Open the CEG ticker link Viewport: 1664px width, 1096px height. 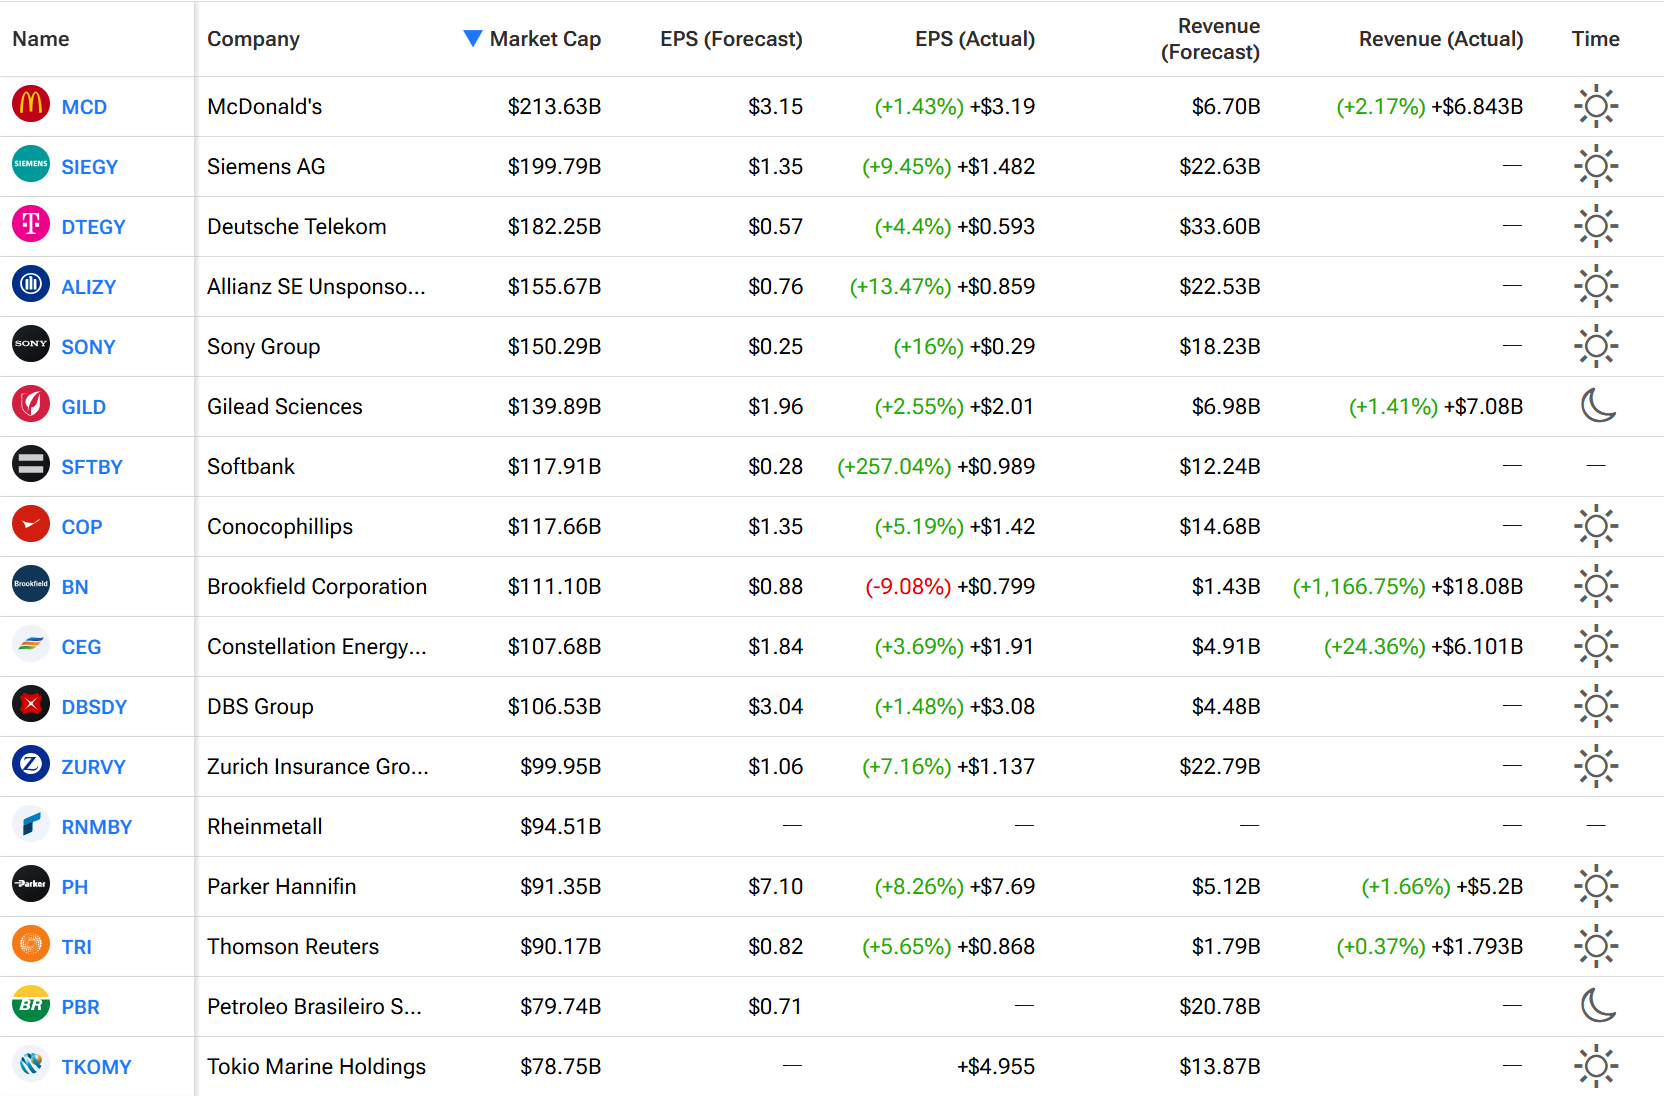tap(81, 647)
